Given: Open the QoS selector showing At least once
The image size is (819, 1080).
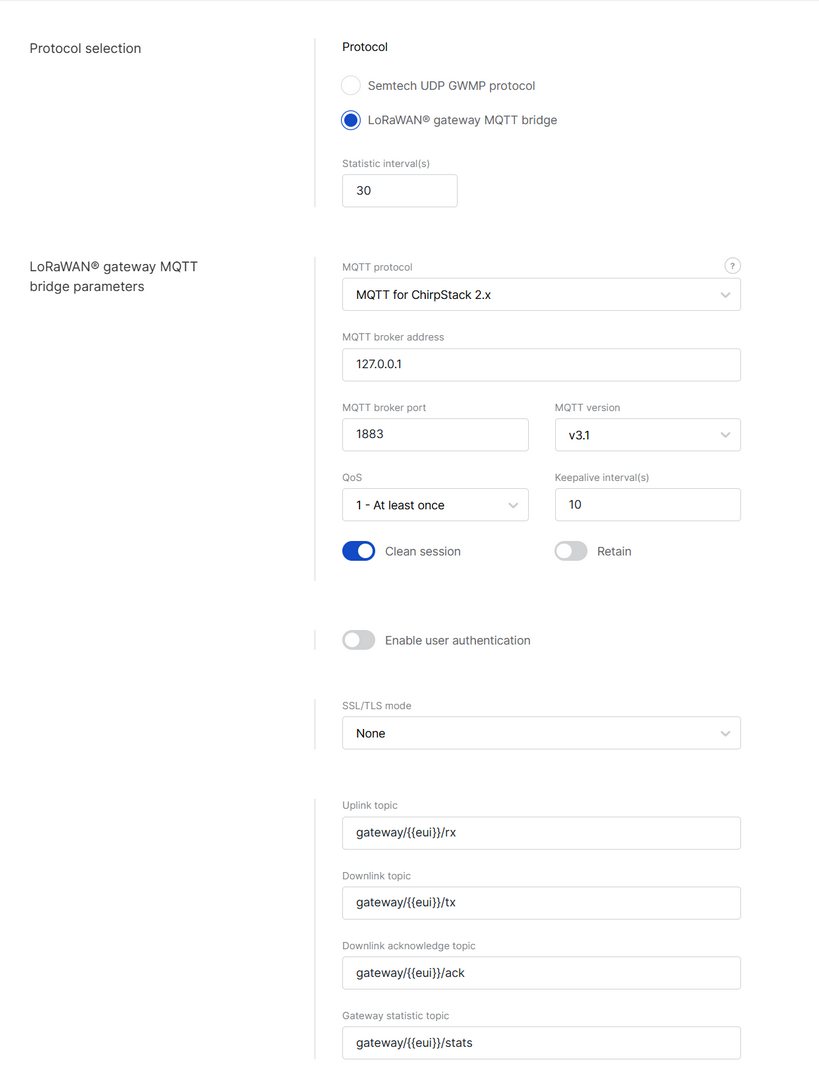Looking at the screenshot, I should pyautogui.click(x=435, y=505).
